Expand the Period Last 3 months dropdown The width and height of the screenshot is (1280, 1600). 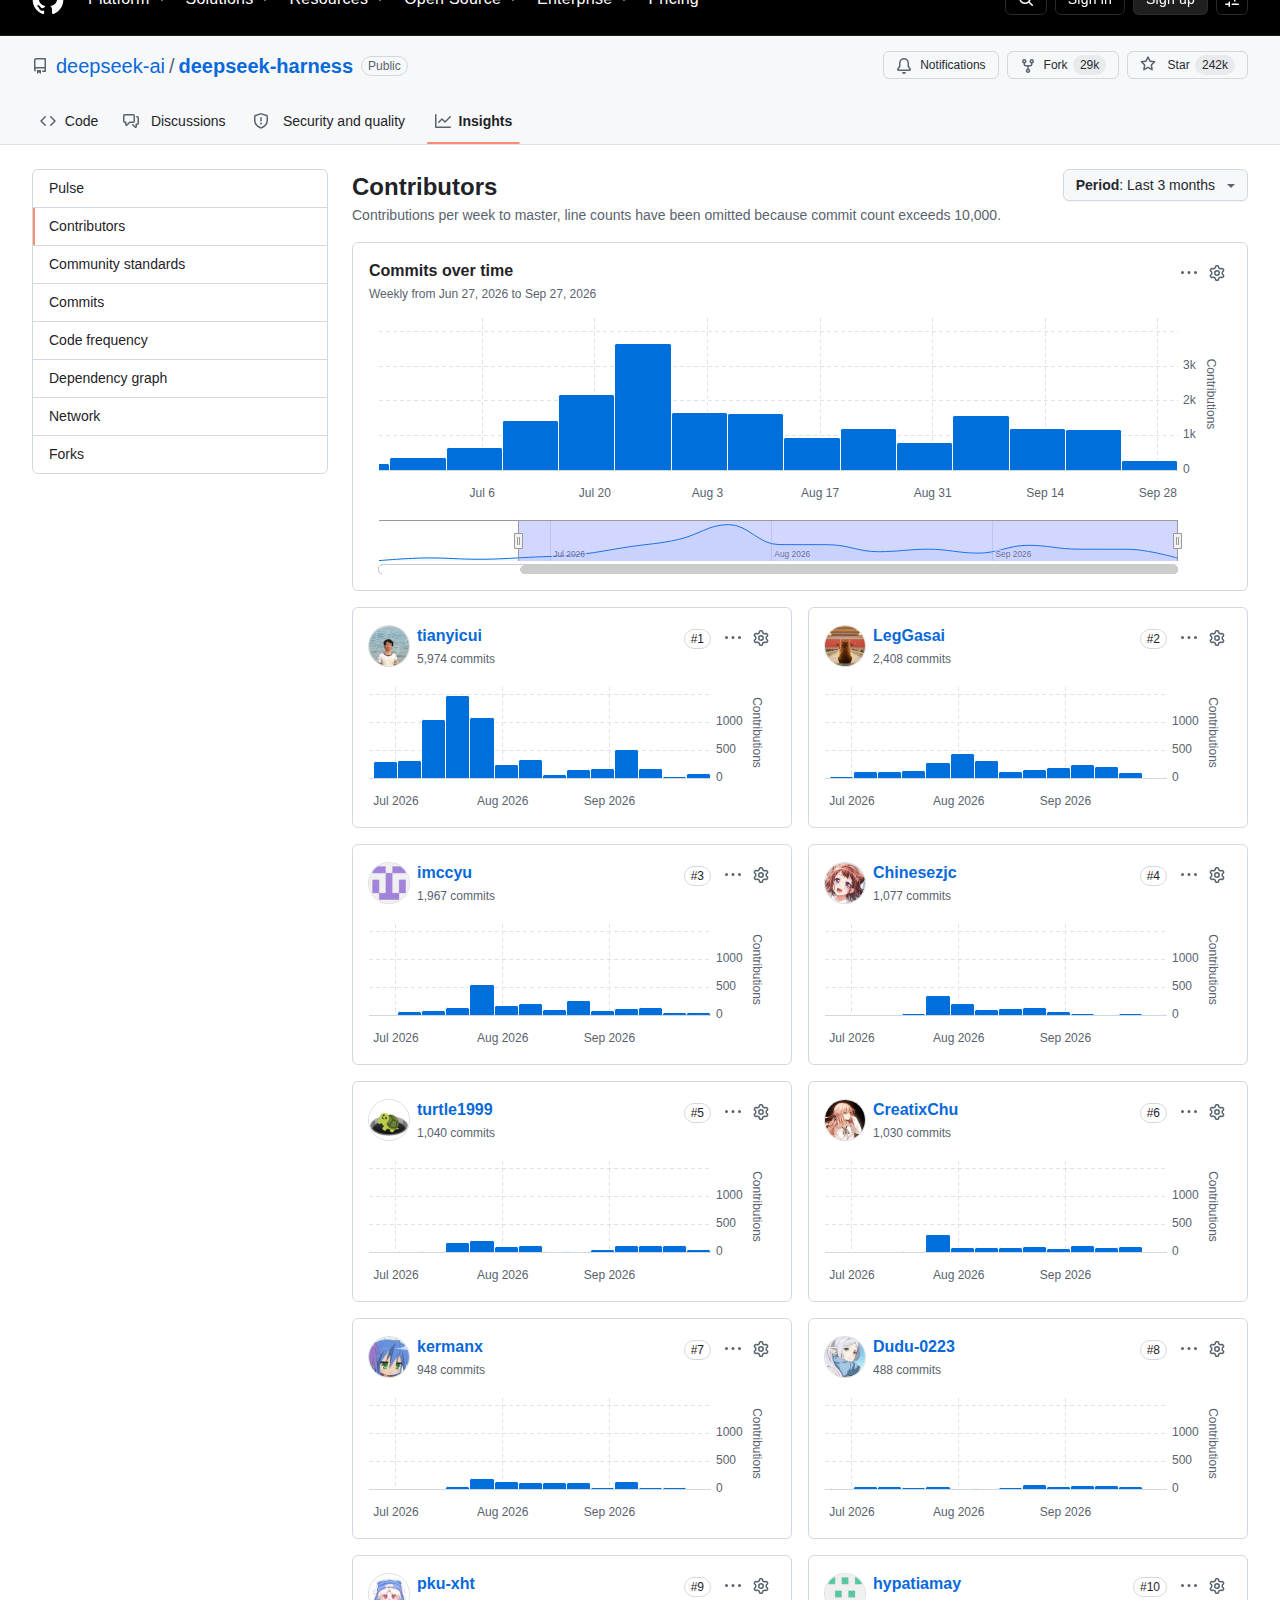(1155, 185)
